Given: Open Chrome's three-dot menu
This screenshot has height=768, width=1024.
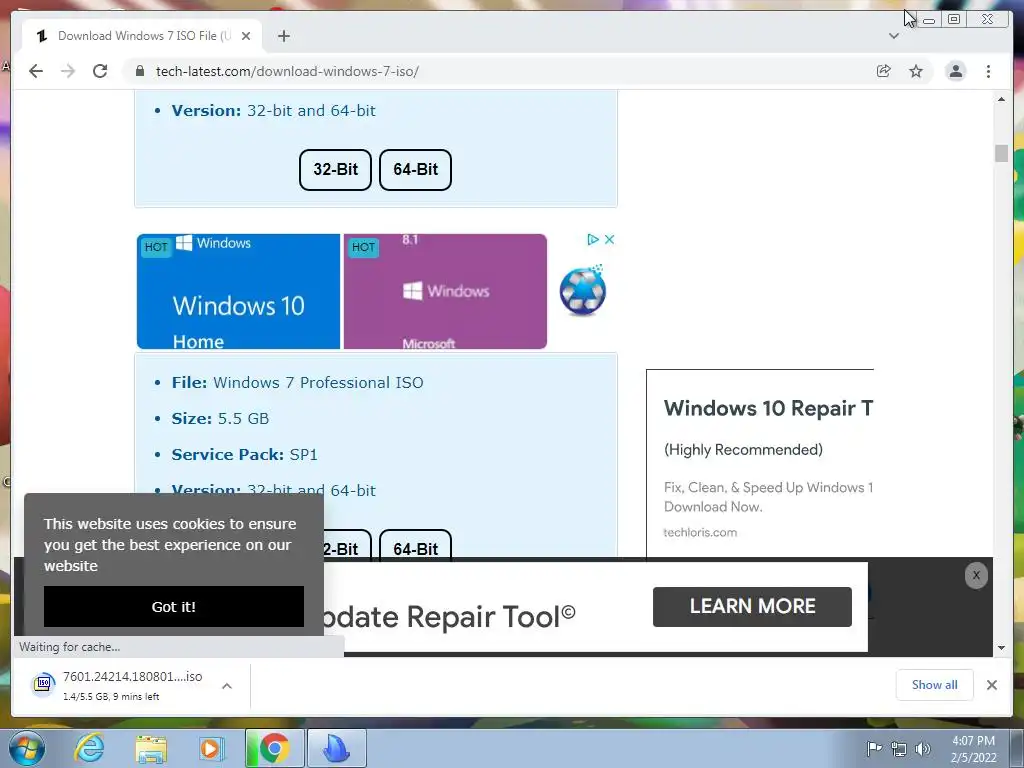Looking at the screenshot, I should tap(988, 71).
